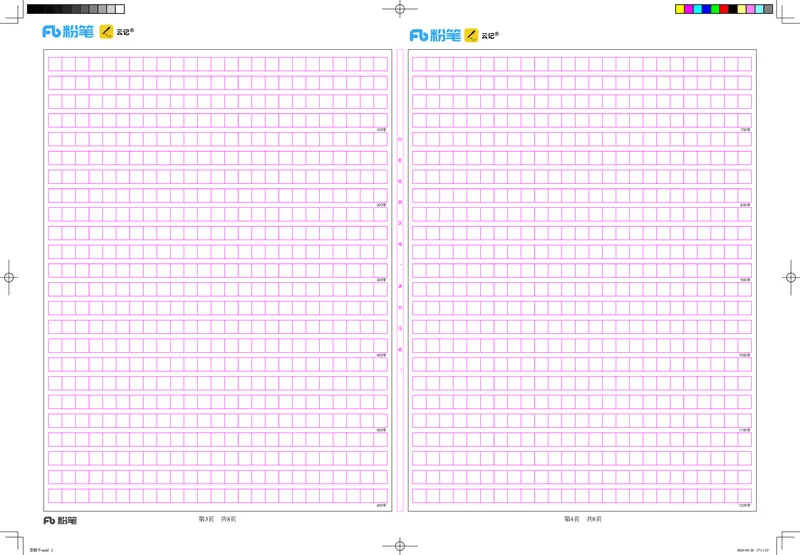
Task: Click the right edge registration crosshair mark
Action: point(791,277)
